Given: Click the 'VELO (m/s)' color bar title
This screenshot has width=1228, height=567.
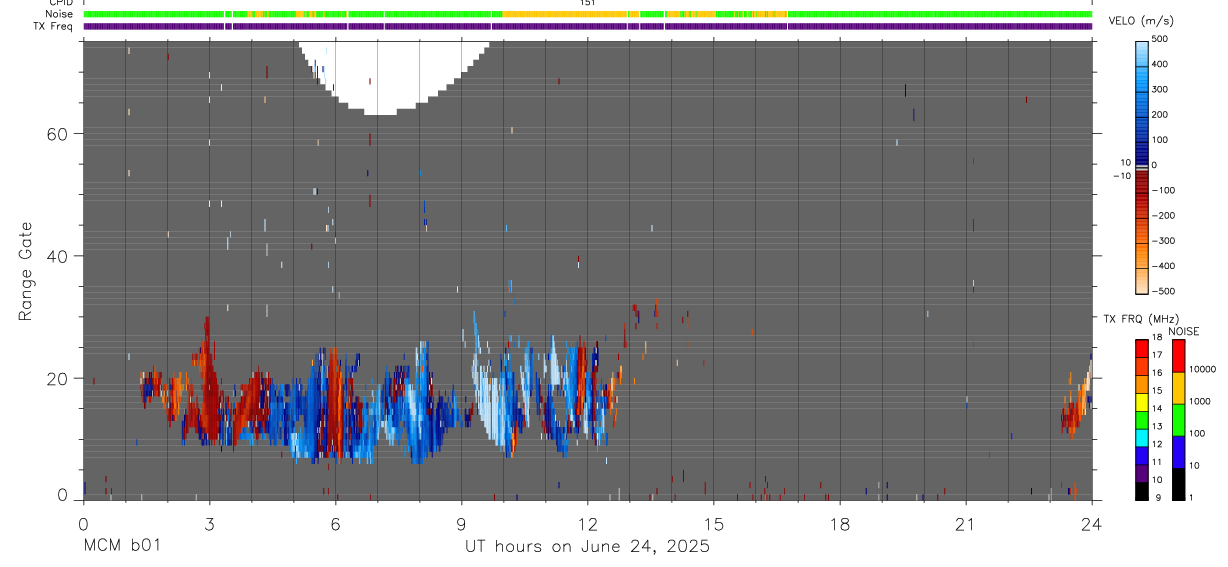Looking at the screenshot, I should tap(1142, 22).
